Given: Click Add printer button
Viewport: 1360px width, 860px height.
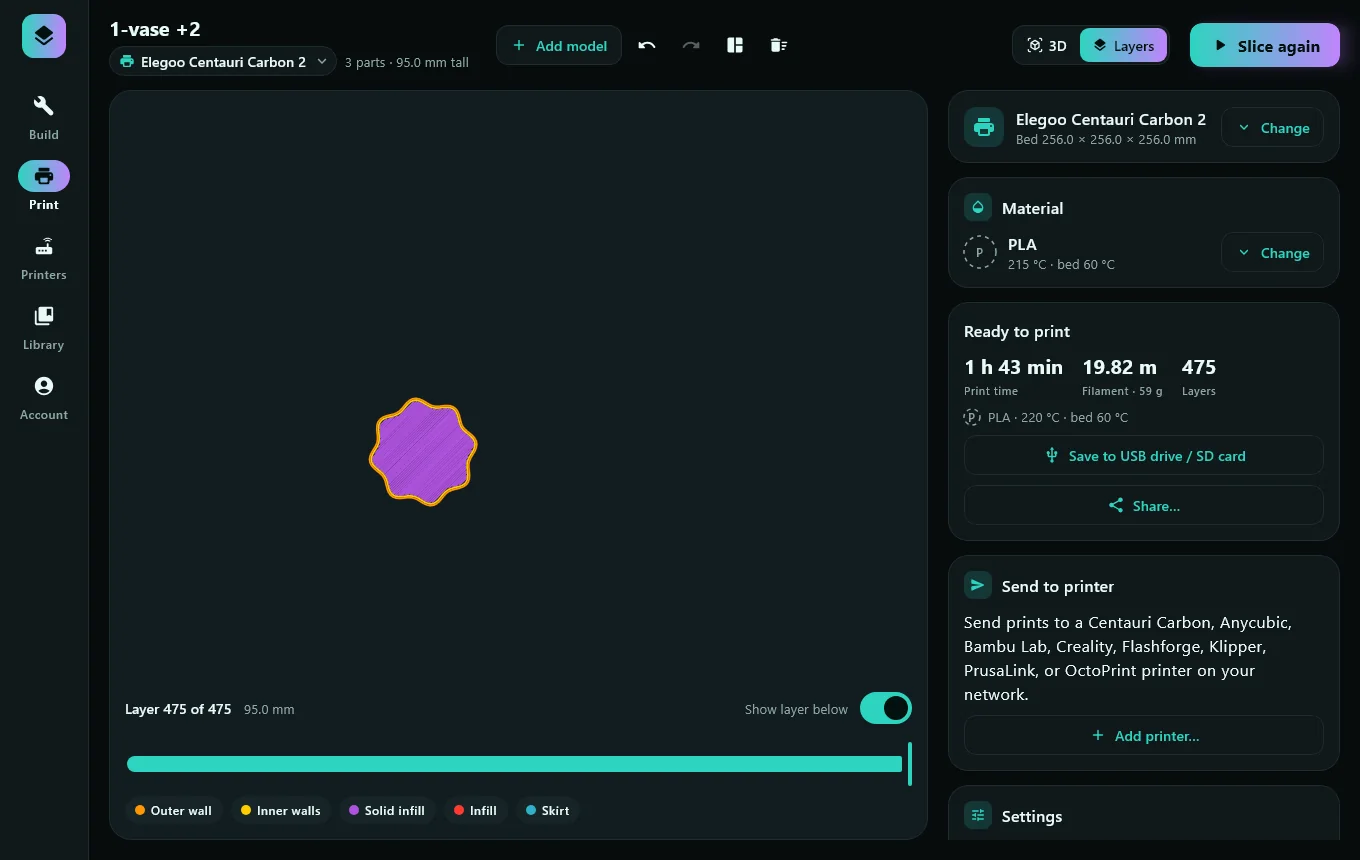Looking at the screenshot, I should coord(1144,735).
